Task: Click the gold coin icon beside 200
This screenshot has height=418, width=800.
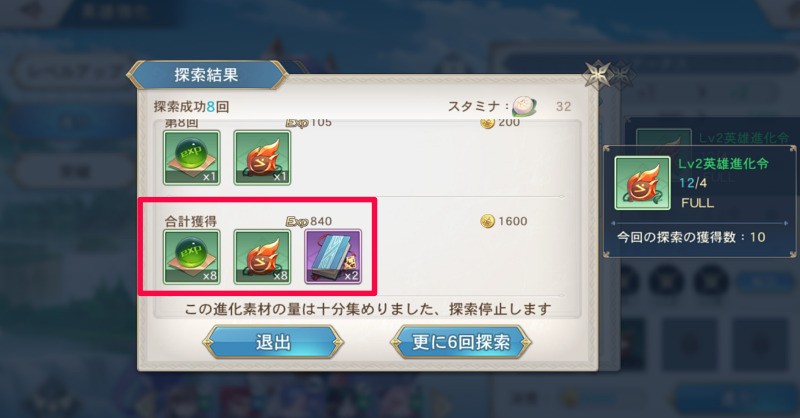Action: [x=488, y=122]
